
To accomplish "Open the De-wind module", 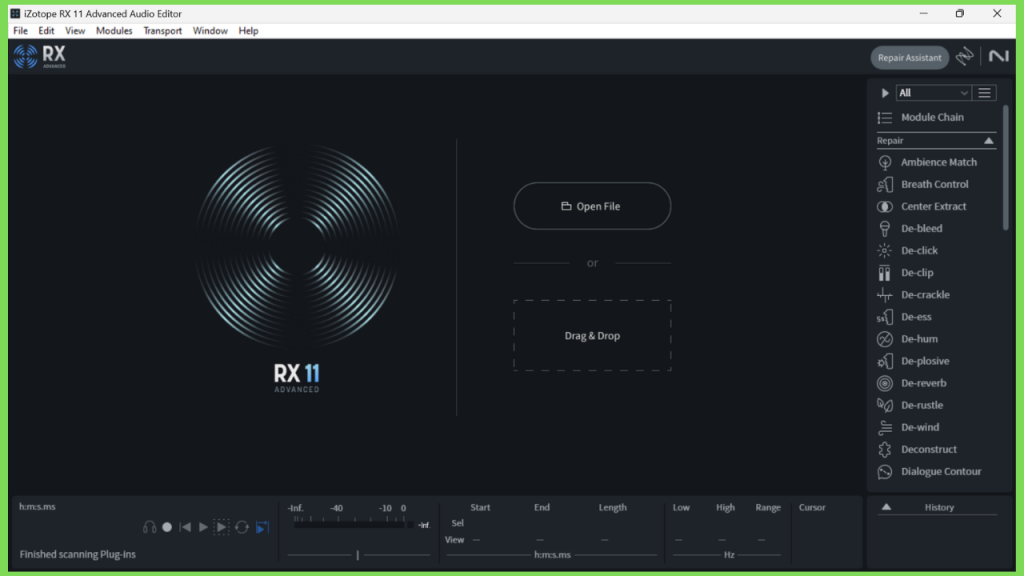I will click(x=908, y=427).
